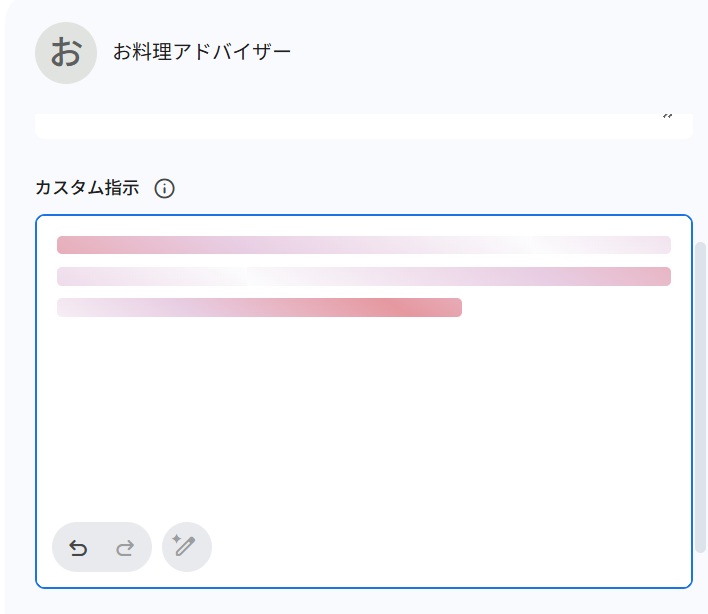Click the second shimmering loading line

[x=364, y=276]
